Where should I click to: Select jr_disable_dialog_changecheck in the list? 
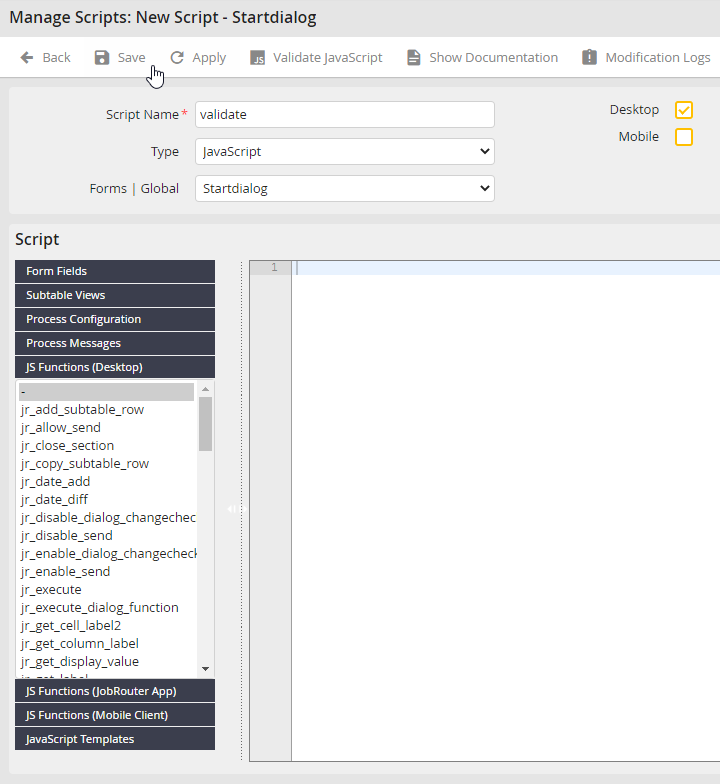click(106, 518)
